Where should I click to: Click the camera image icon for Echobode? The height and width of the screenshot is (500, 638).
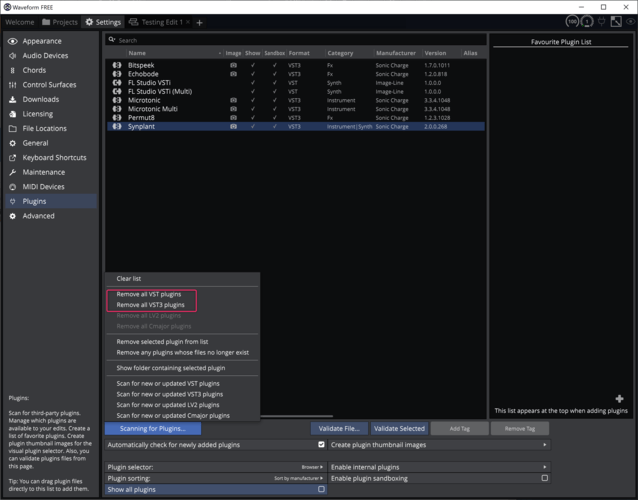coord(233,74)
